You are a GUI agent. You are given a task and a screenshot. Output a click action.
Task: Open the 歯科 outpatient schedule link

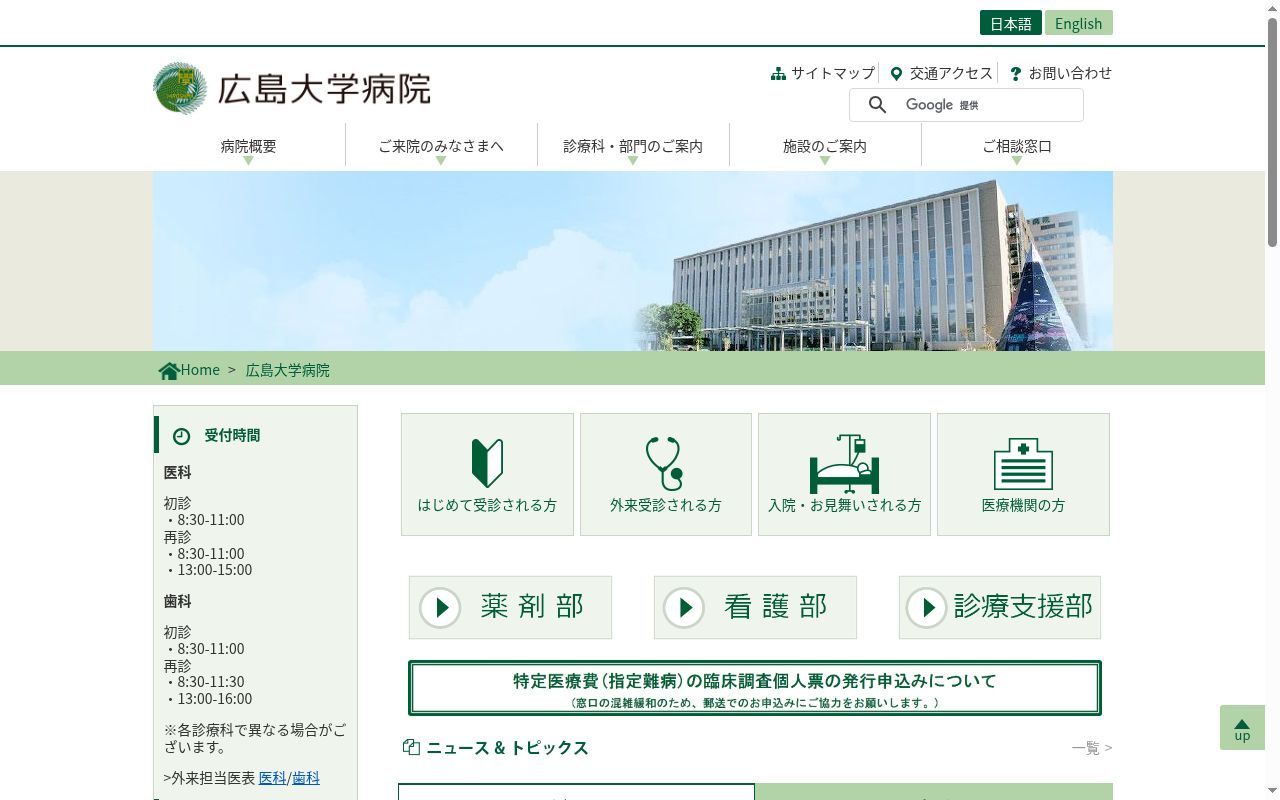pos(306,778)
